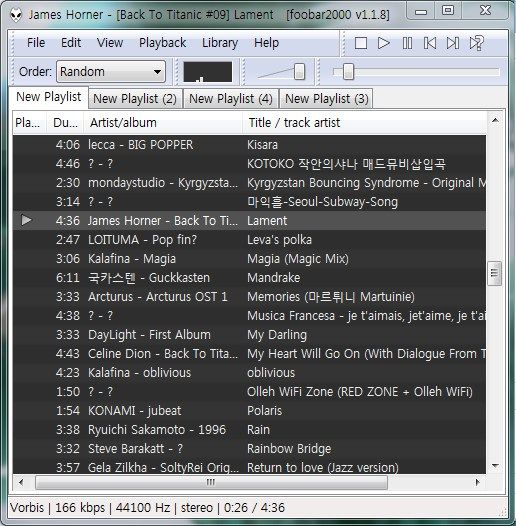
Task: Open the Help menu
Action: [266, 43]
